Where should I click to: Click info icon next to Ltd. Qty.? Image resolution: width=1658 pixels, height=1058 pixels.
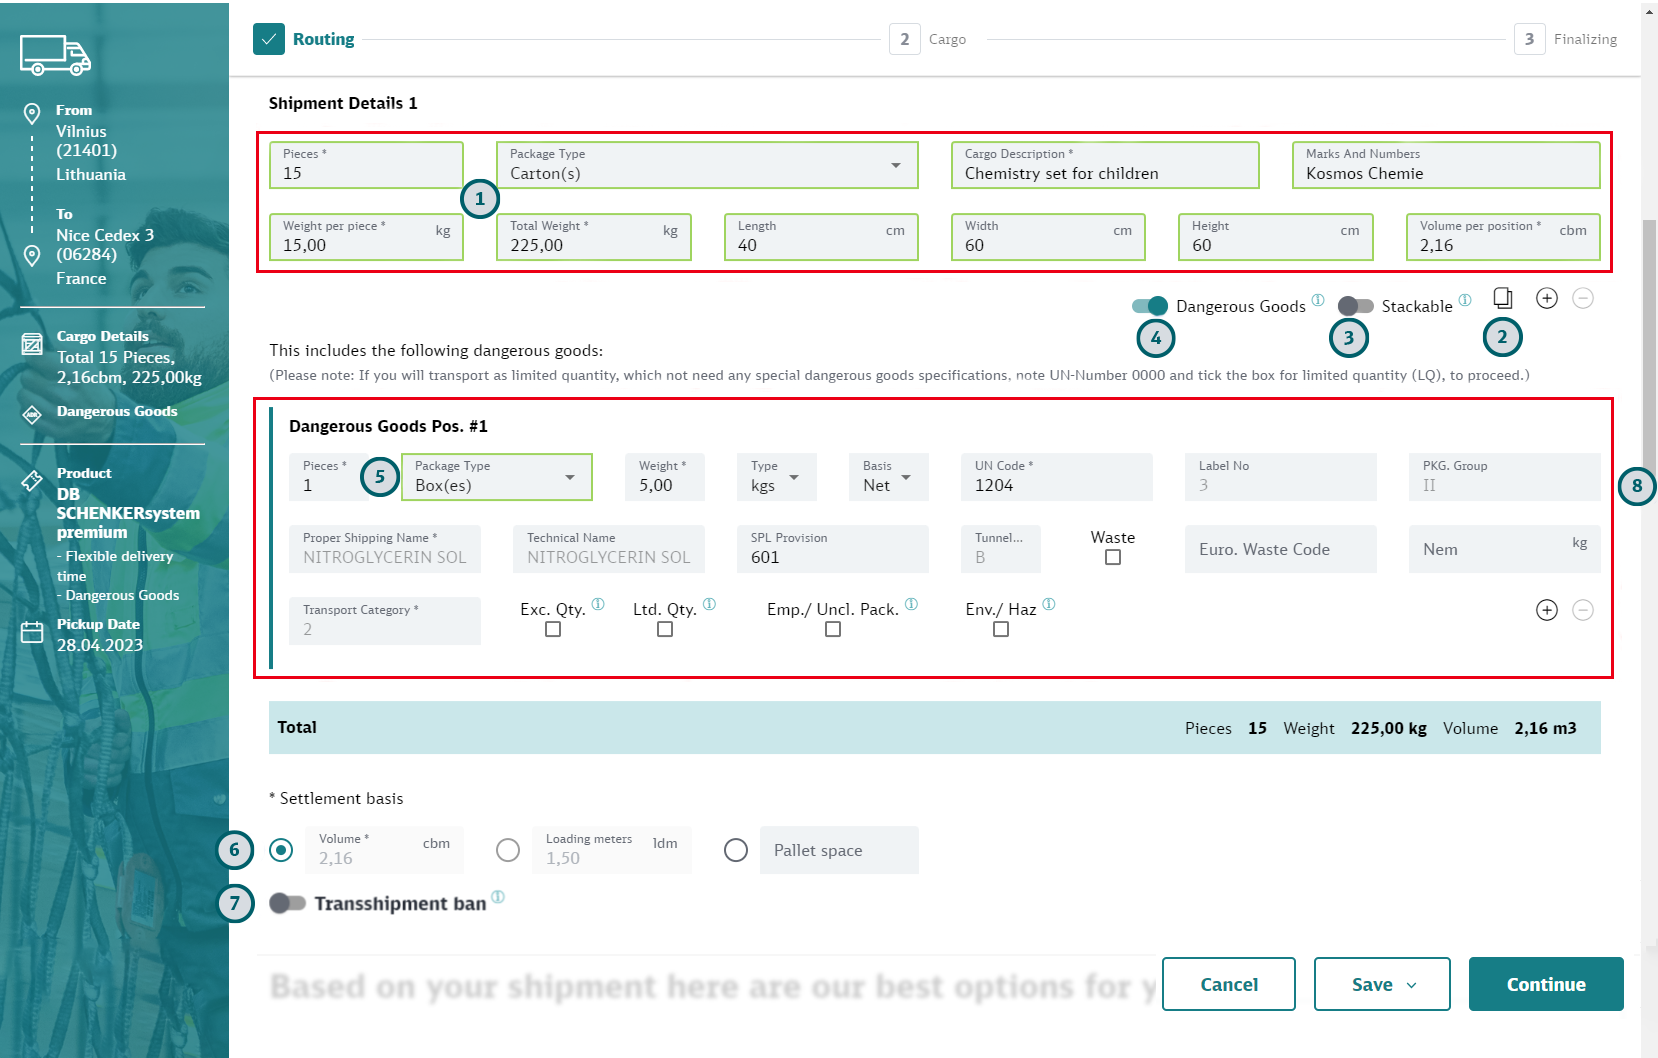(709, 604)
